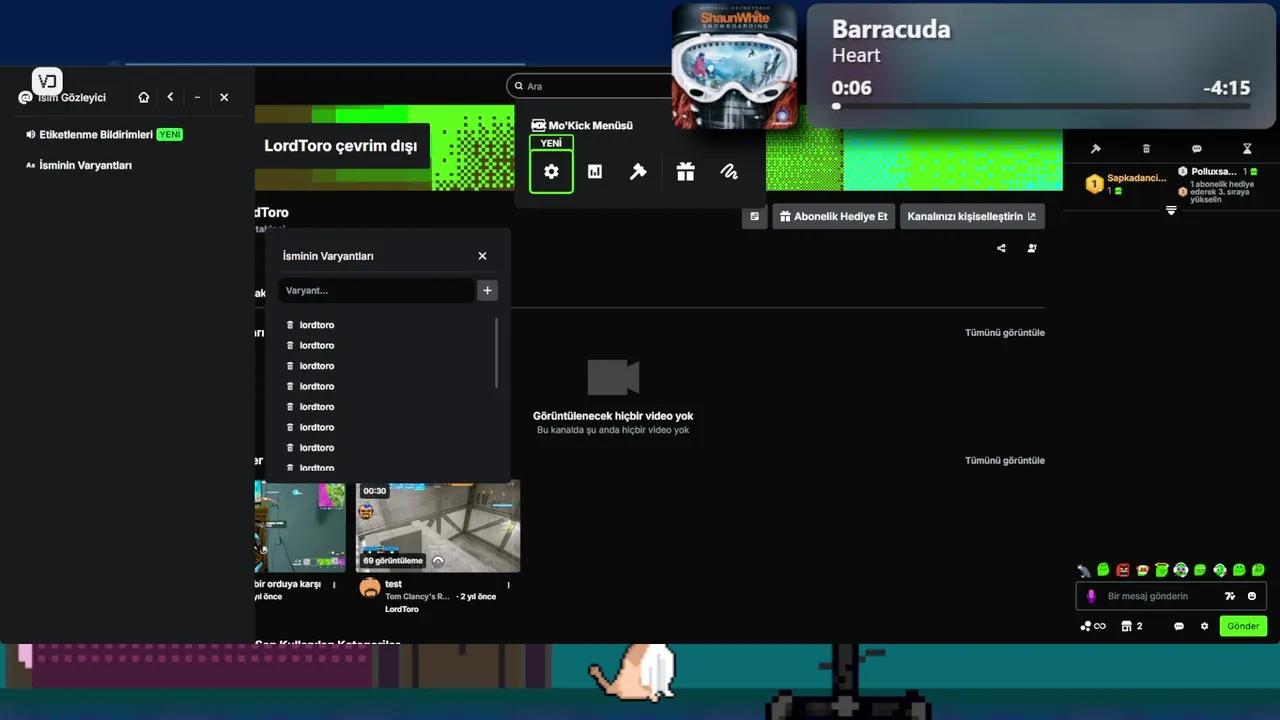Click the 'Tümünü görüntüle' link
The width and height of the screenshot is (1280, 720).
tap(1004, 332)
